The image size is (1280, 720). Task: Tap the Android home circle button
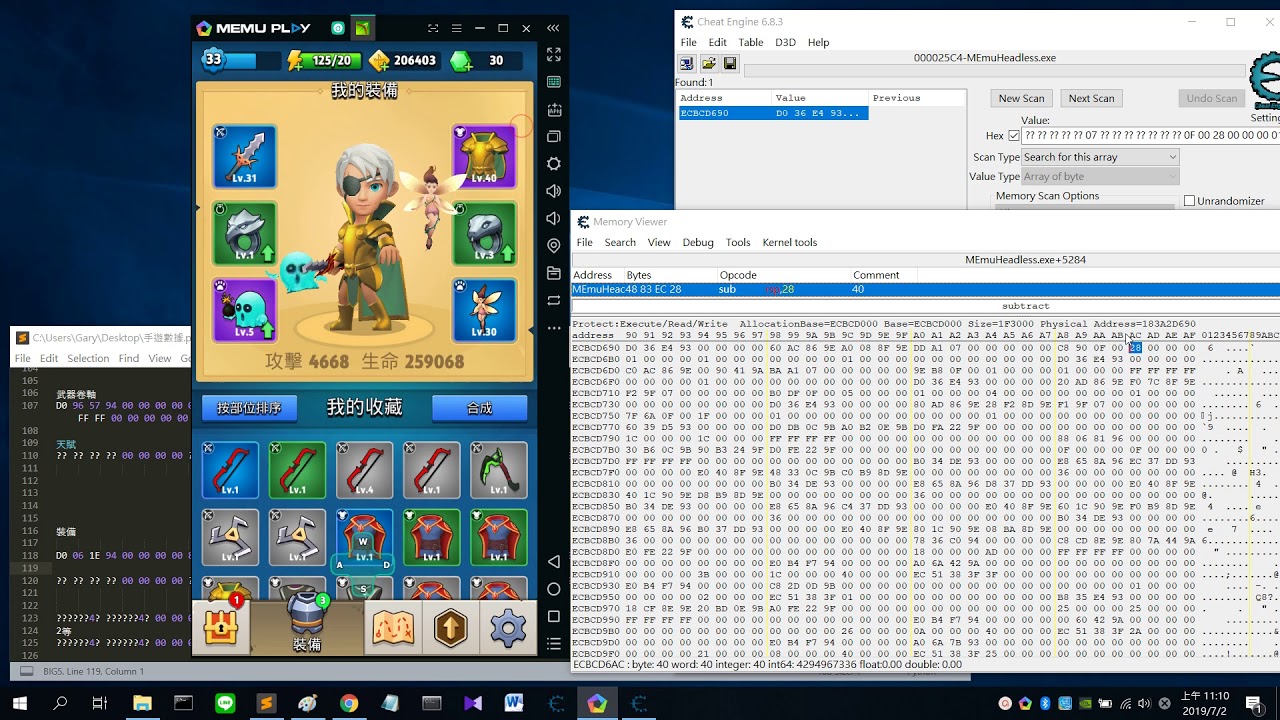pos(554,589)
